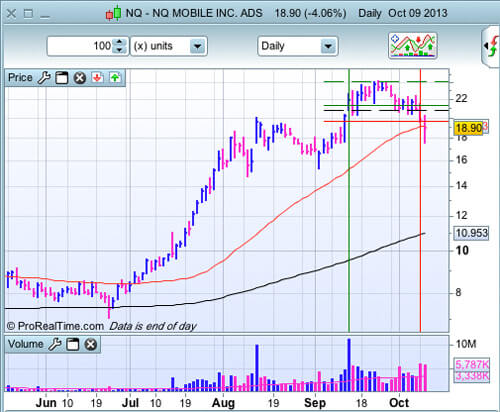The width and height of the screenshot is (500, 412).
Task: Move Price panel up with green arrow
Action: point(115,78)
